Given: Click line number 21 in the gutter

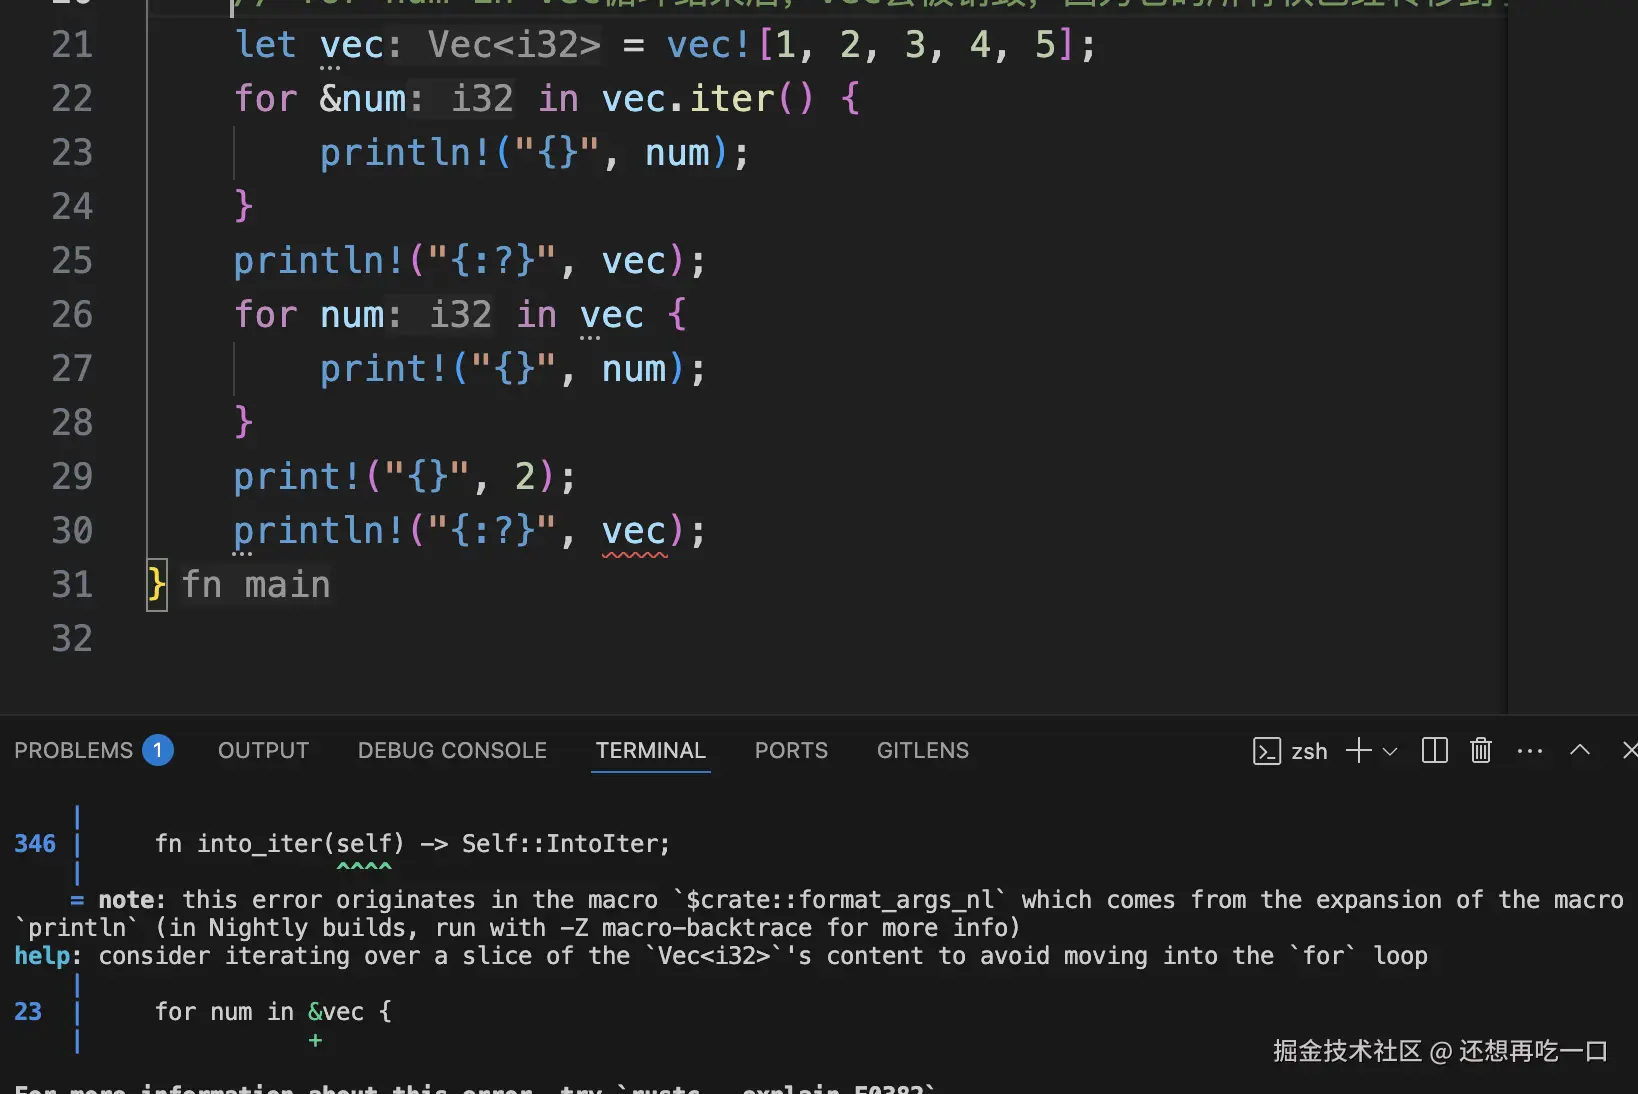Looking at the screenshot, I should point(72,45).
